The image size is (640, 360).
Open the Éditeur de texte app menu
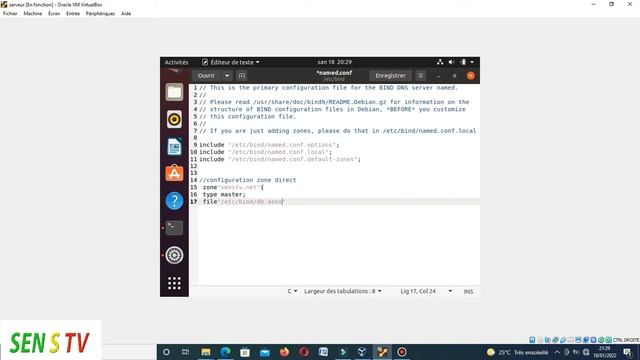coord(231,62)
